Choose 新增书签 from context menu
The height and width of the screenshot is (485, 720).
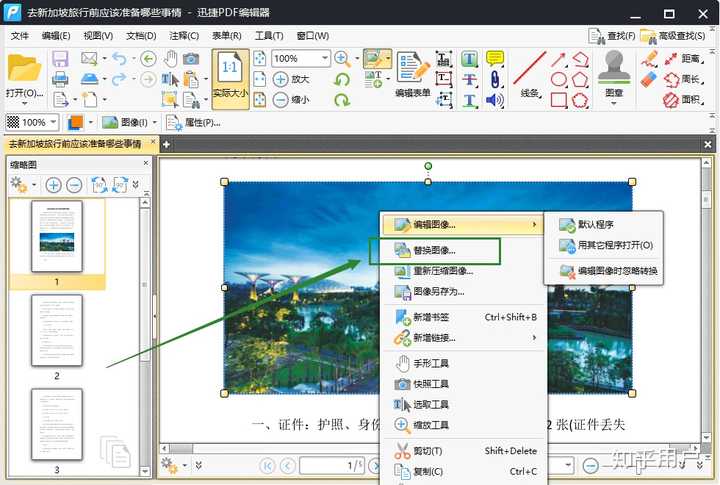(x=464, y=317)
